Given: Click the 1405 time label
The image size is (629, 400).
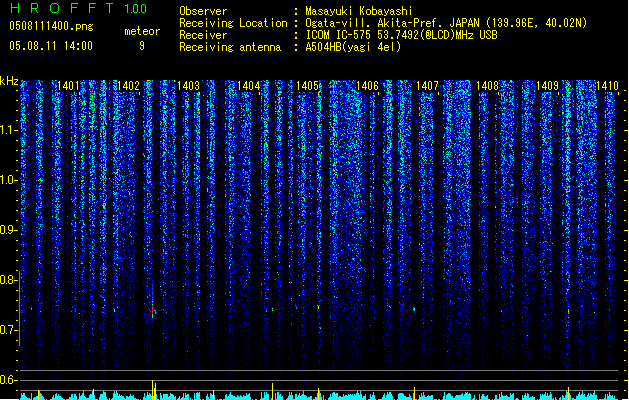Looking at the screenshot, I should (307, 86).
